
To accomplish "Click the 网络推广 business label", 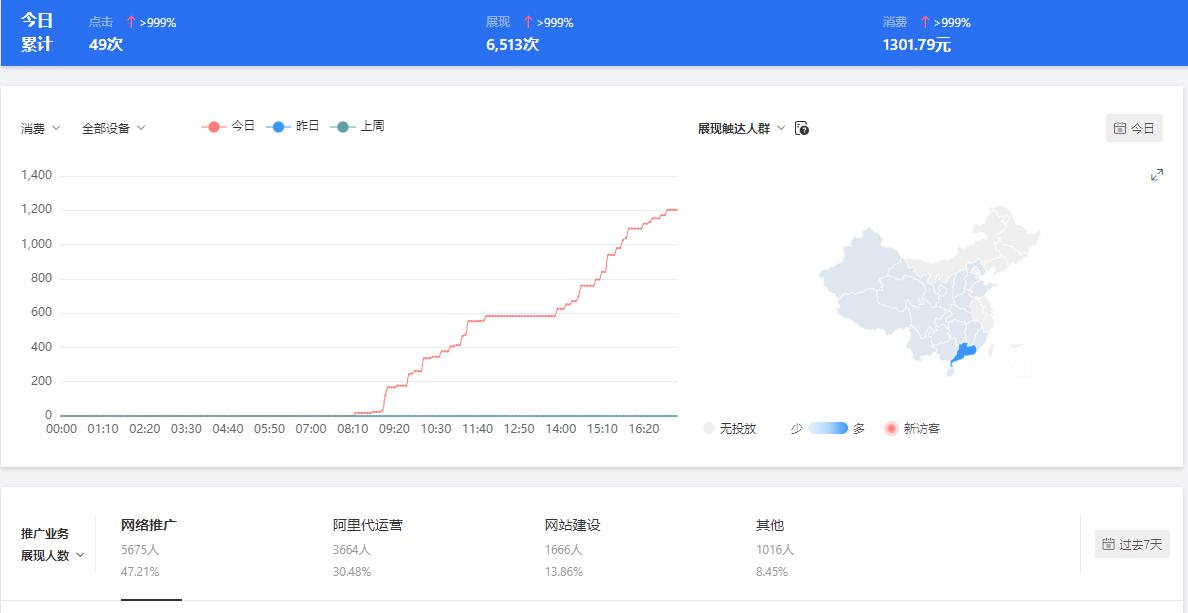I will [x=151, y=524].
